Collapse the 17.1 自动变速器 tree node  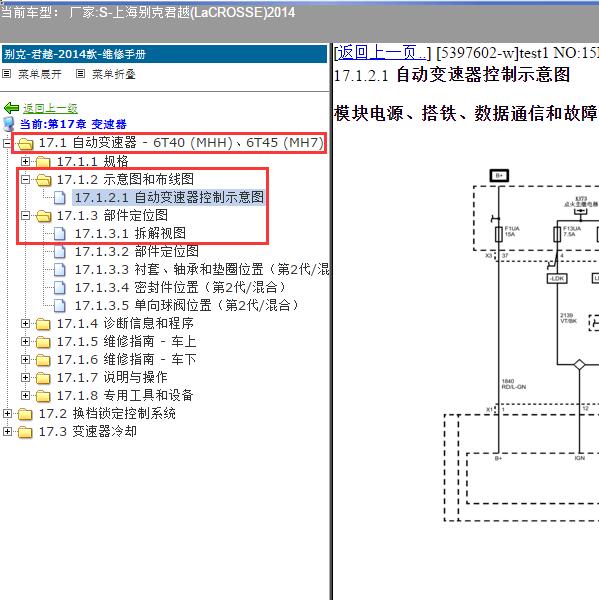click(x=7, y=143)
